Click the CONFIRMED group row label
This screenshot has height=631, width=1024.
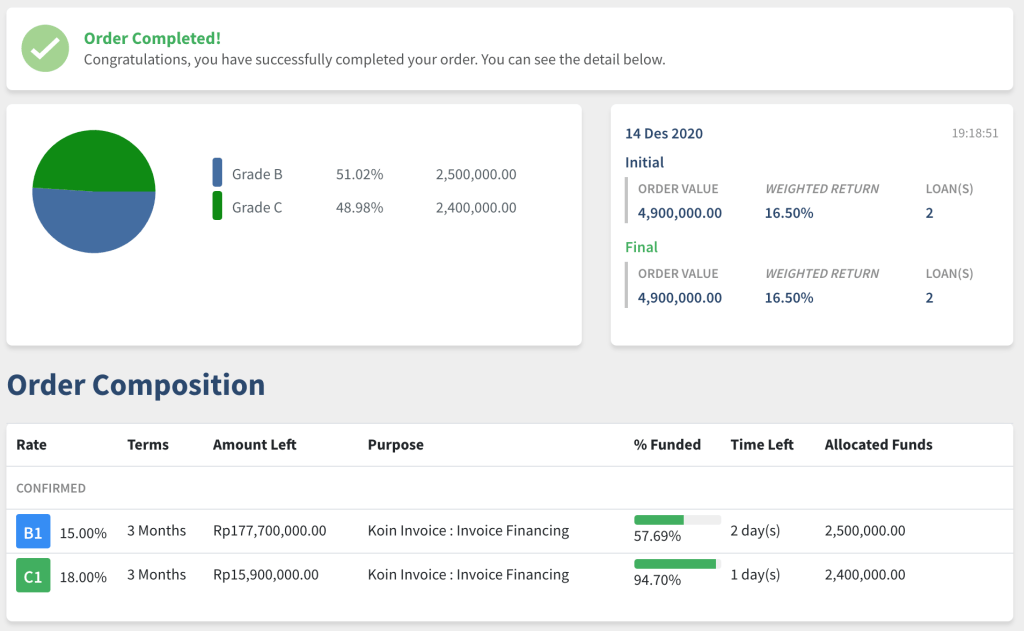click(x=51, y=489)
